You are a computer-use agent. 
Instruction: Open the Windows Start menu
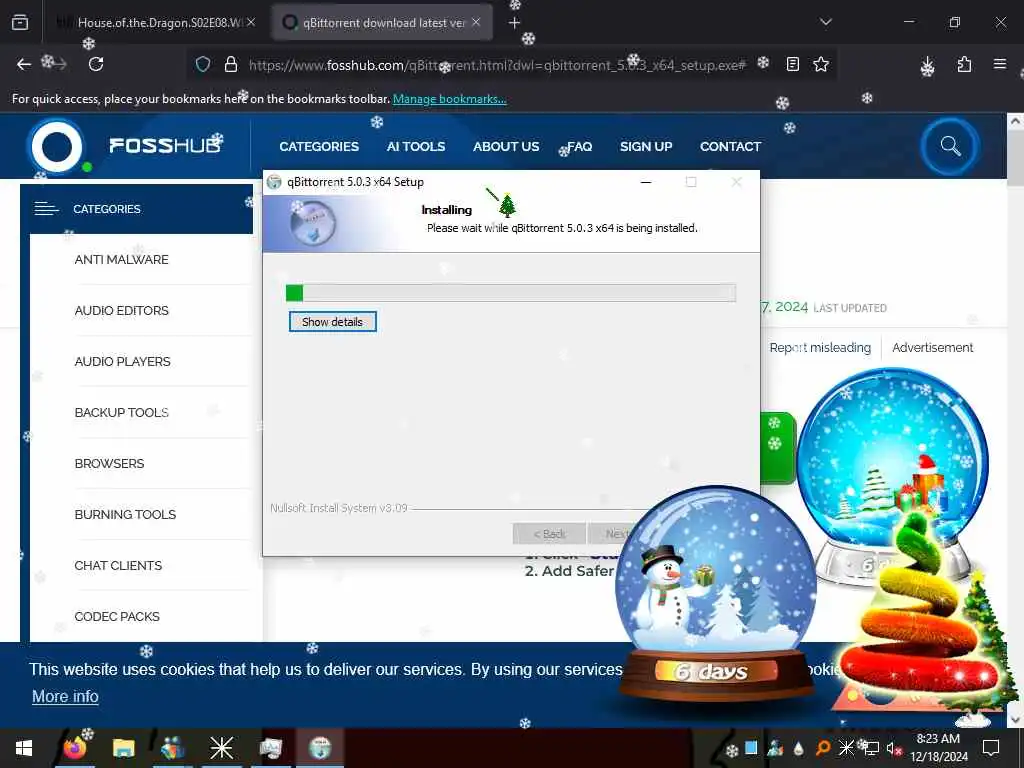point(24,748)
